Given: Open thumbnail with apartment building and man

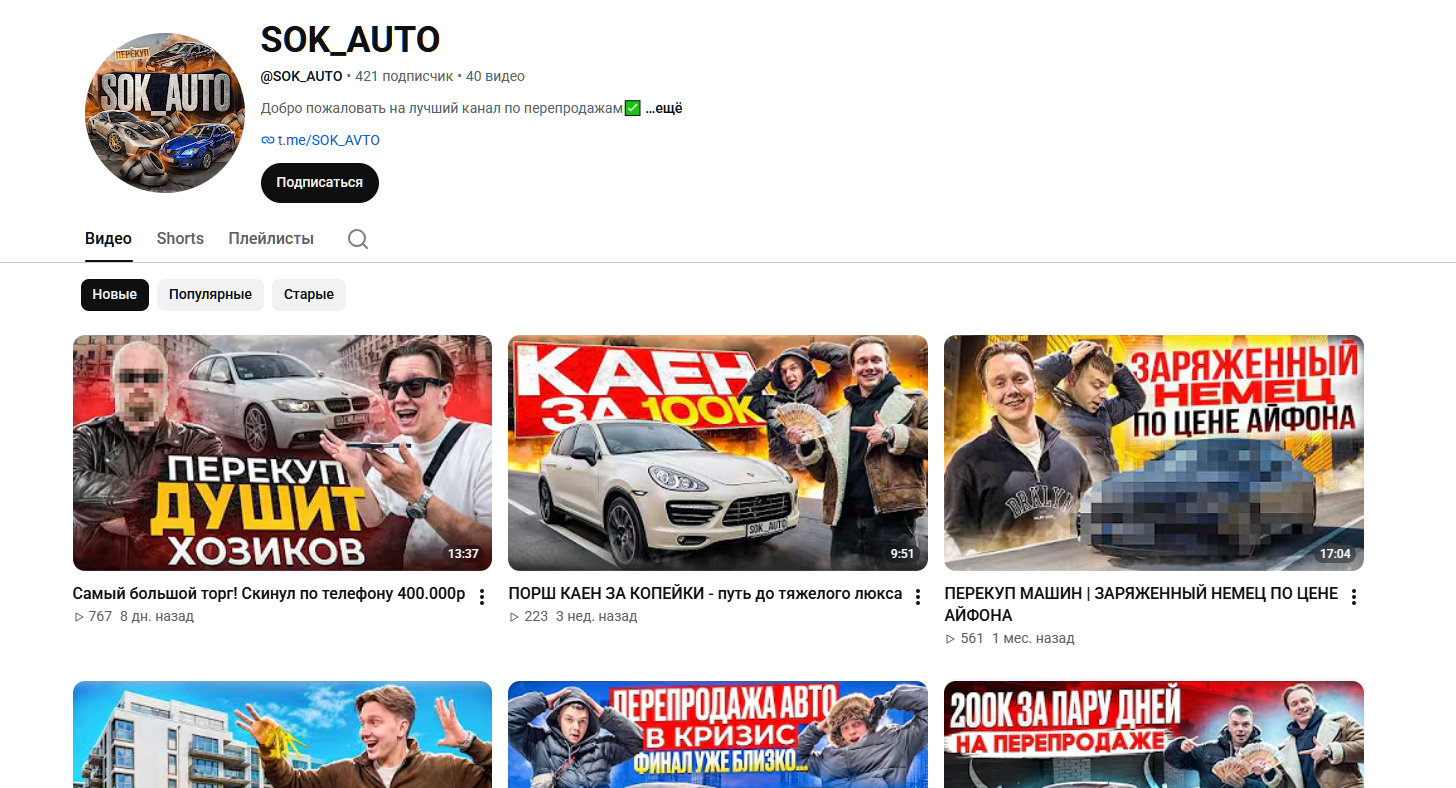Looking at the screenshot, I should [x=282, y=734].
